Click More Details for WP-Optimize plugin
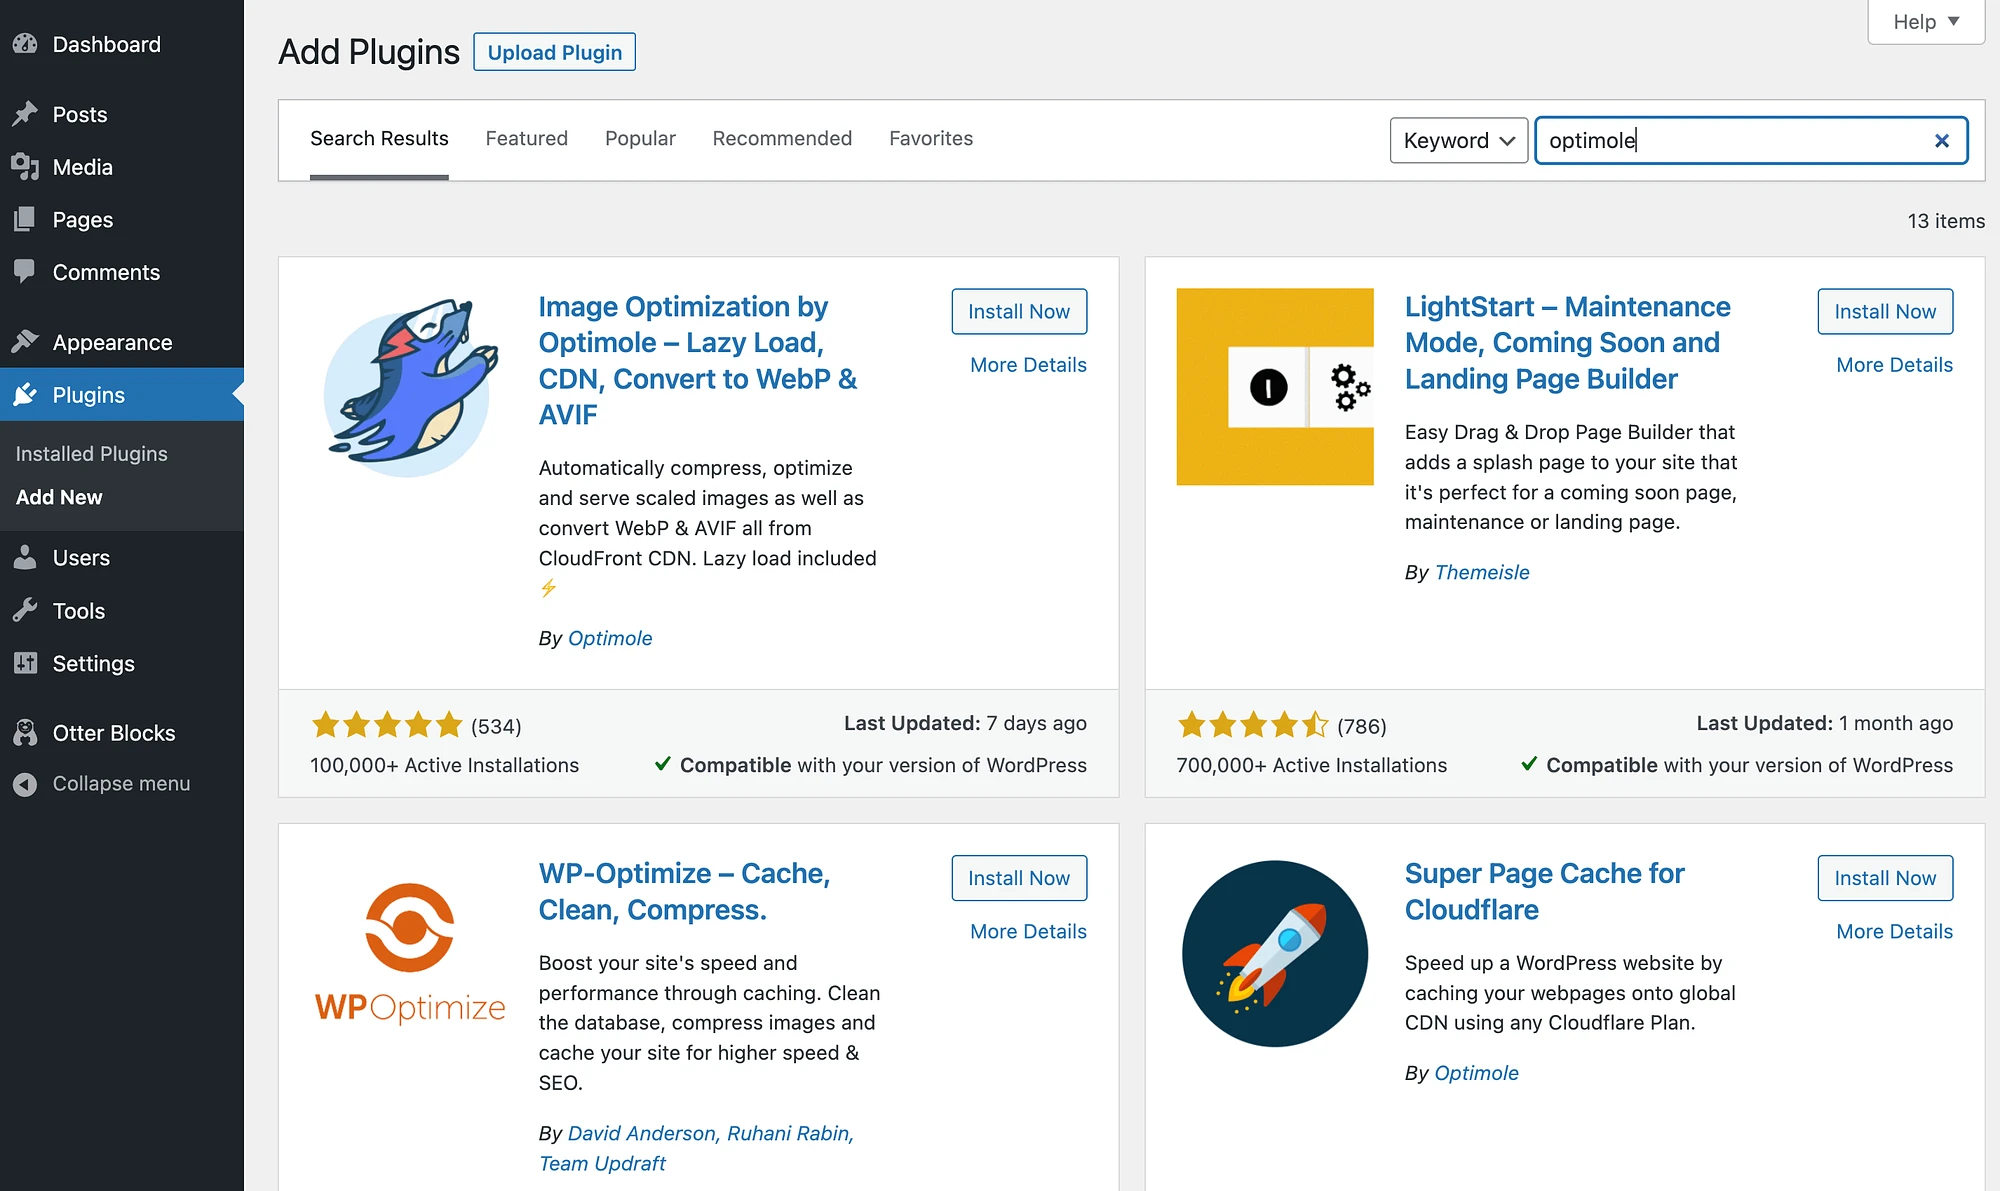 [1028, 932]
